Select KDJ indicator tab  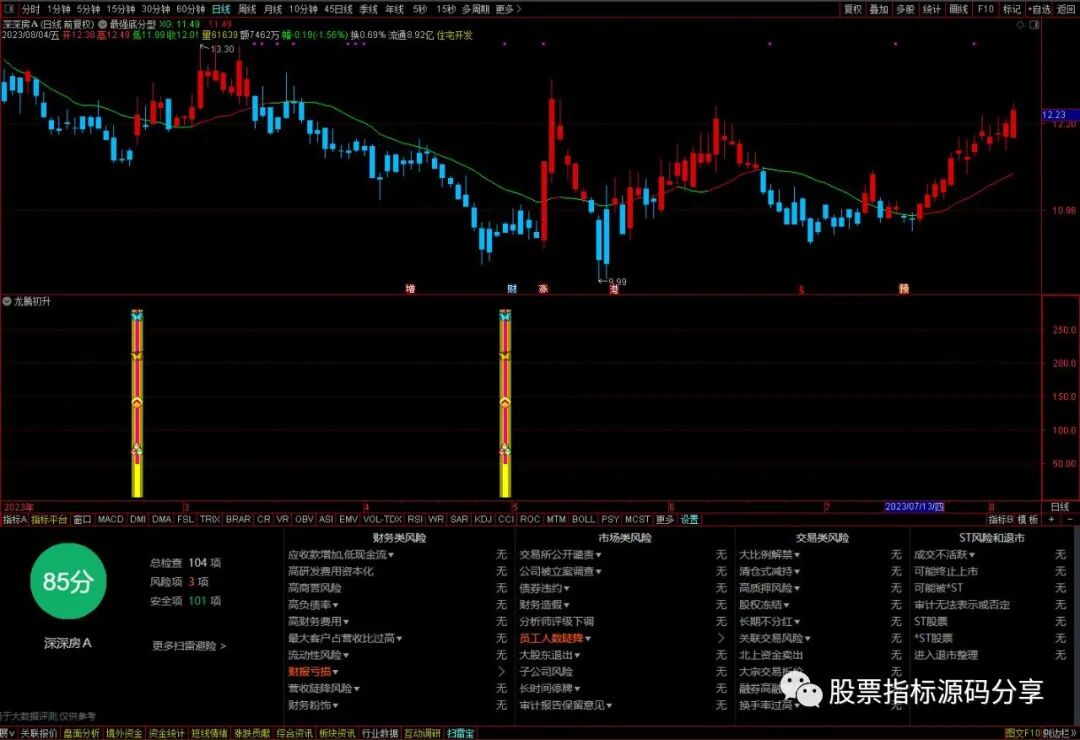(x=484, y=520)
